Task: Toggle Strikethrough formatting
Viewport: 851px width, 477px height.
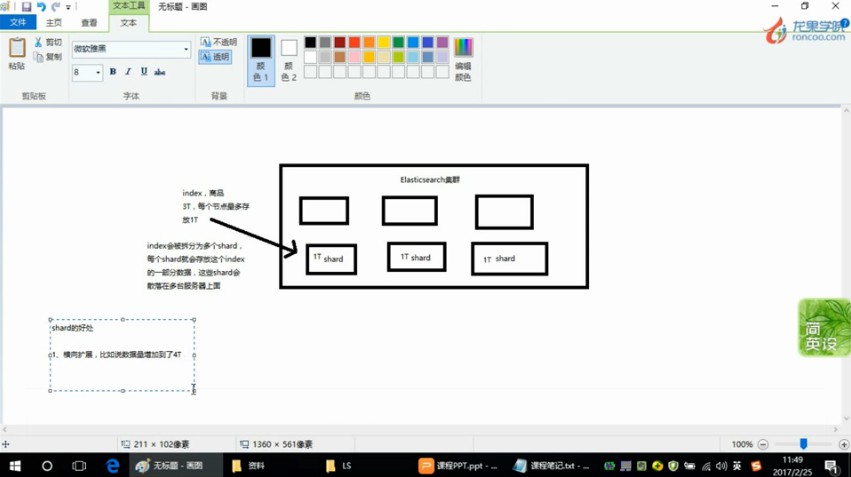Action: tap(160, 72)
